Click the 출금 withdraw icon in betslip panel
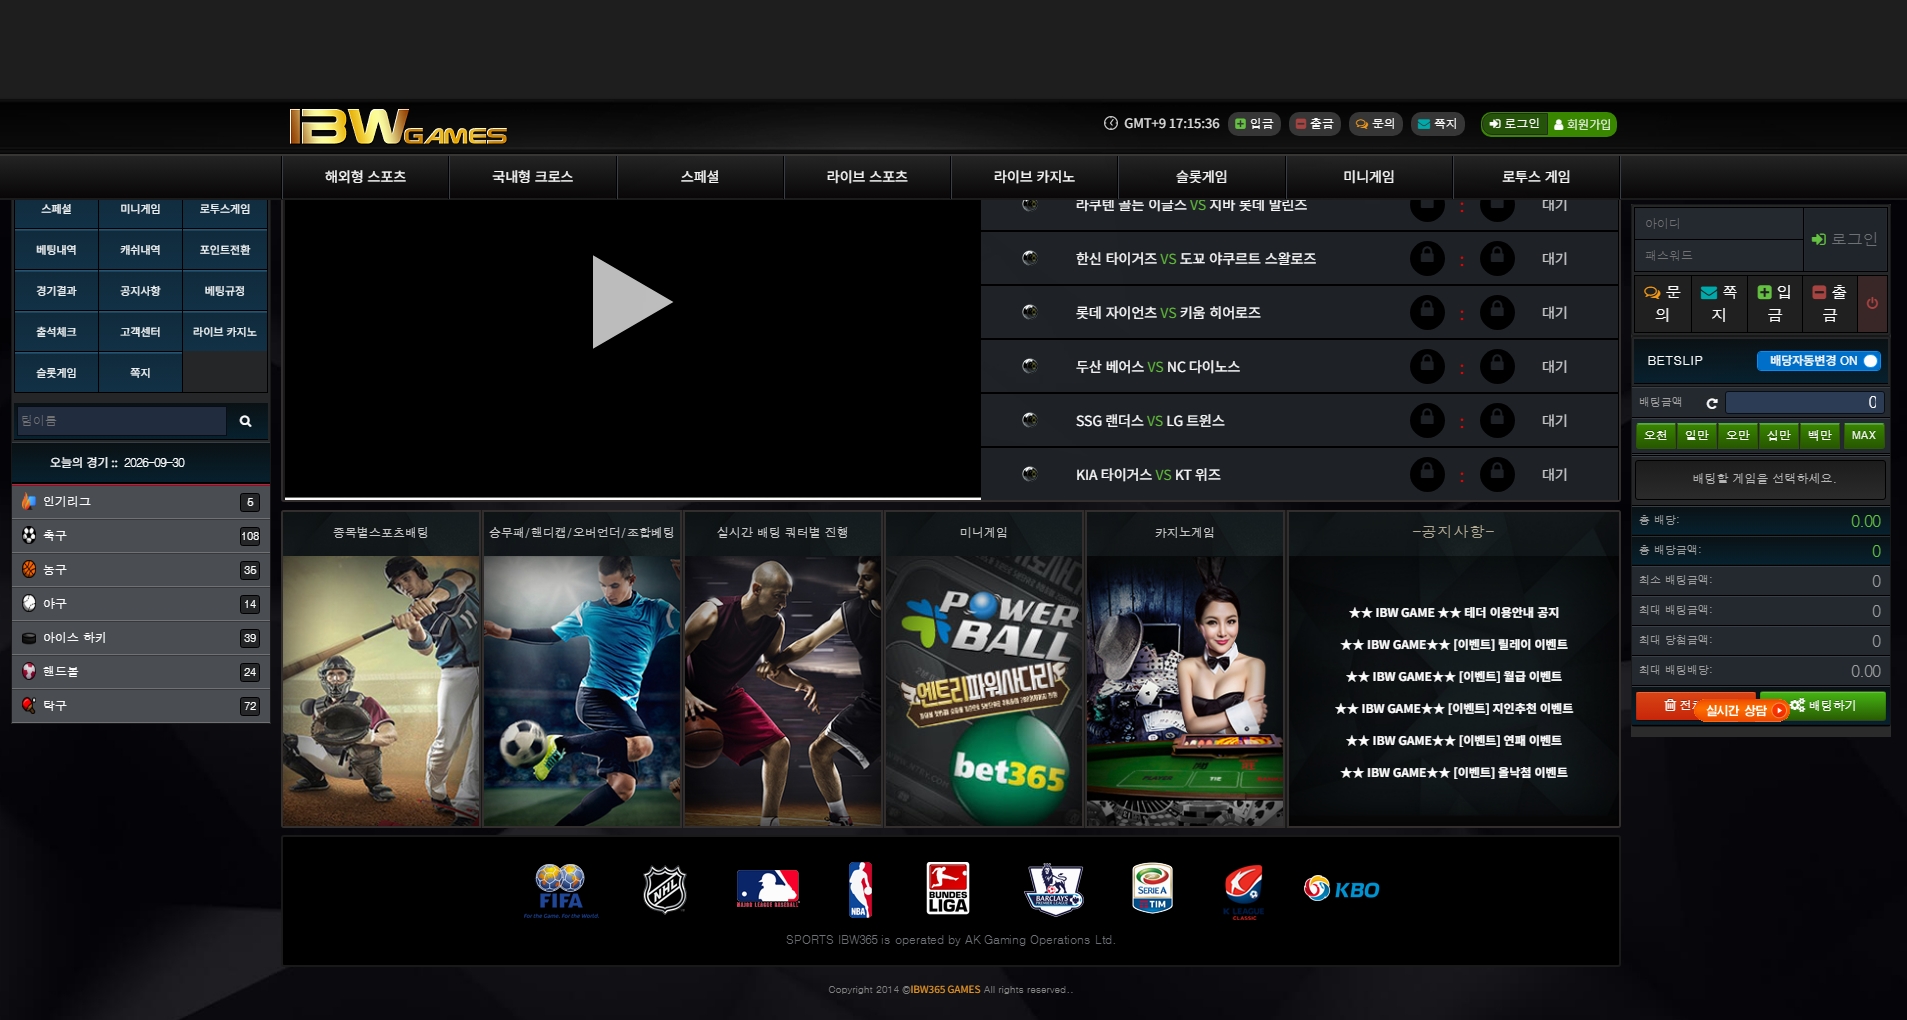 (1830, 303)
